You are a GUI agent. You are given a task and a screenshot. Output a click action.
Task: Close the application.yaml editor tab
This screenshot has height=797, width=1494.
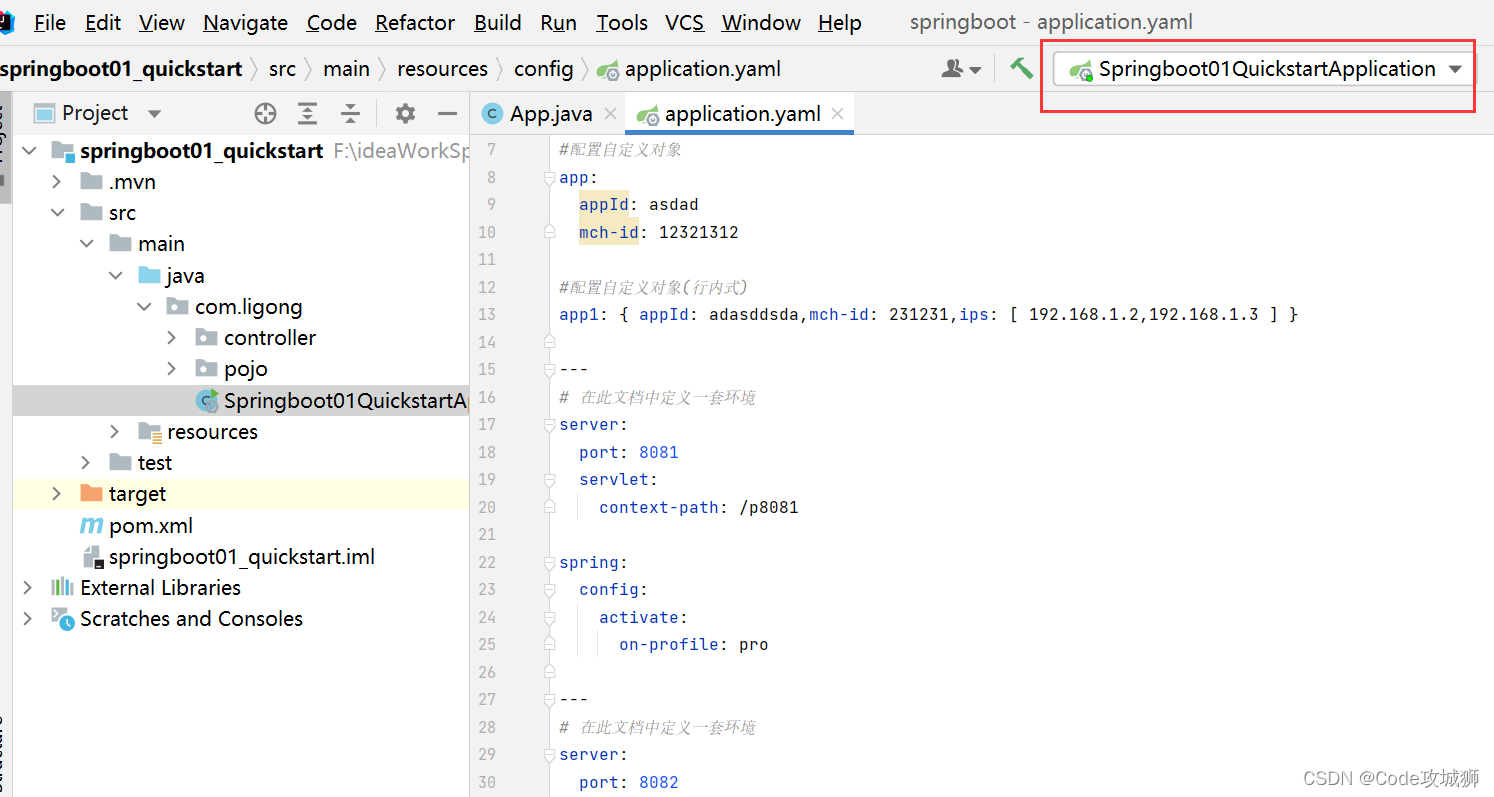(x=838, y=113)
